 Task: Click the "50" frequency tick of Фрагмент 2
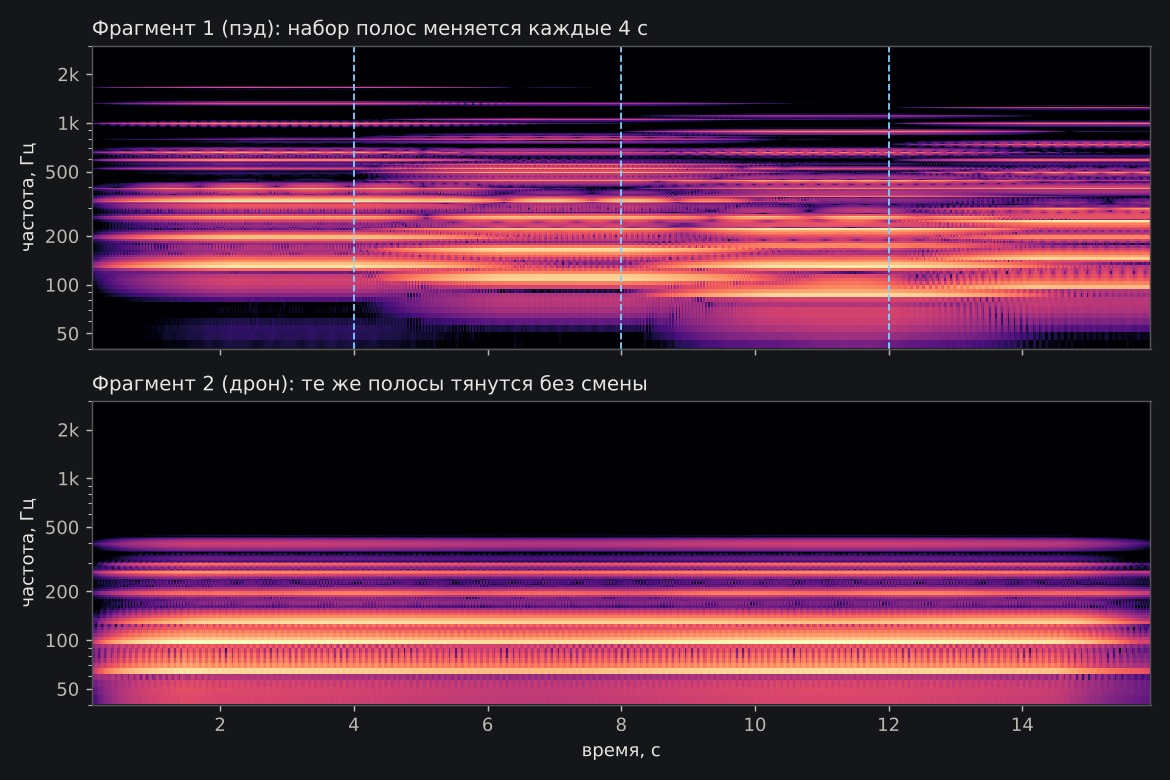pyautogui.click(x=68, y=690)
